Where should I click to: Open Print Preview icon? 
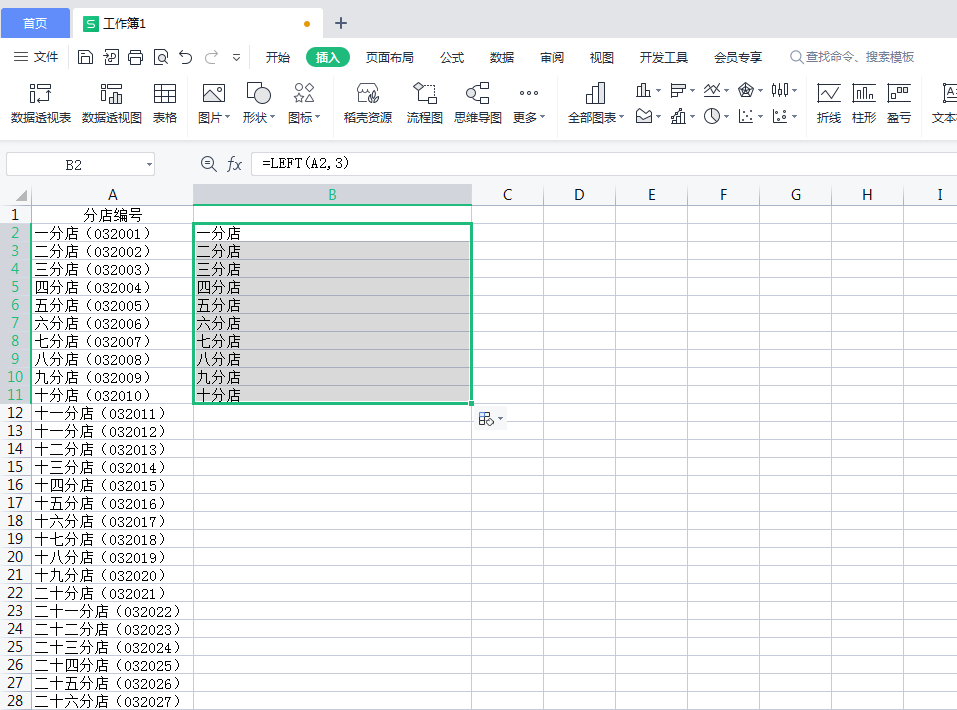161,57
